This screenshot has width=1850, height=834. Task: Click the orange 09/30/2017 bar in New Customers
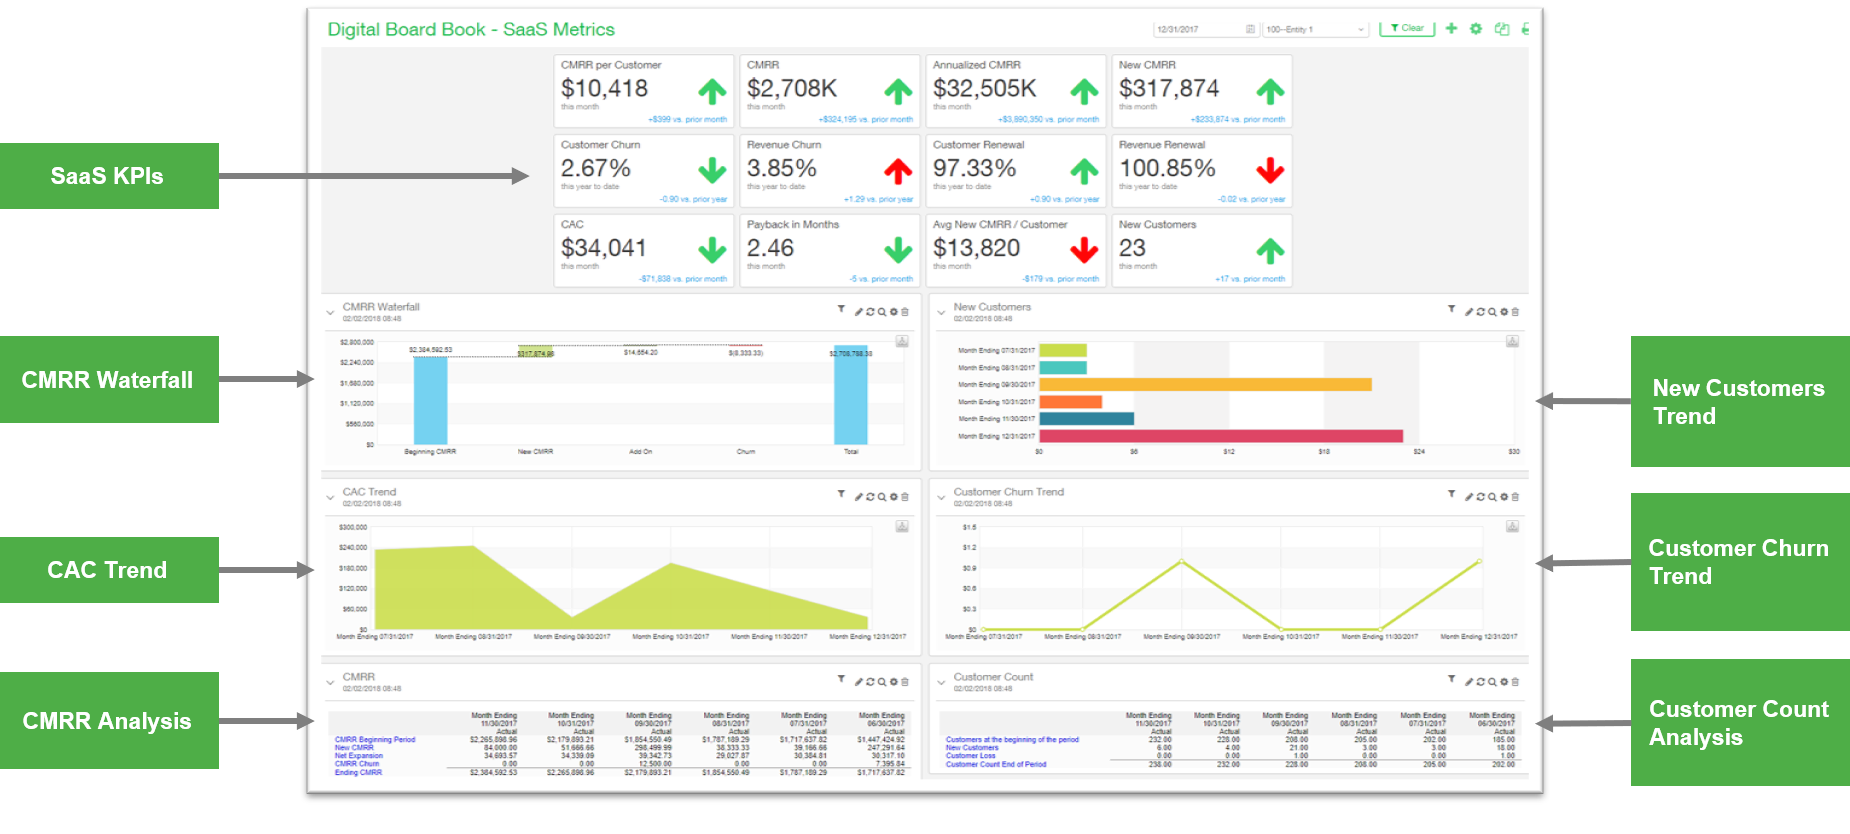click(x=1205, y=385)
